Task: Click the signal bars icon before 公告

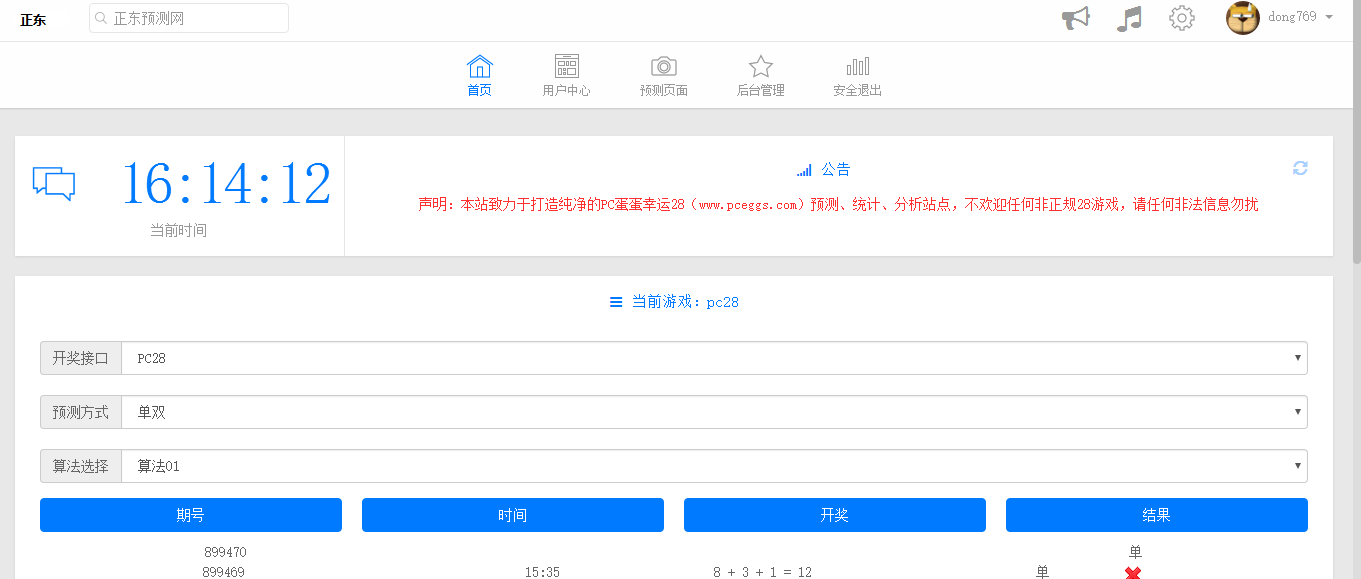Action: [x=804, y=169]
